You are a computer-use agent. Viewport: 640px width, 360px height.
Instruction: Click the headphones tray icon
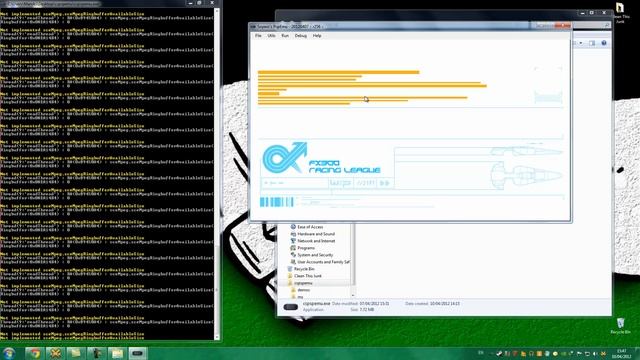[x=531, y=353]
